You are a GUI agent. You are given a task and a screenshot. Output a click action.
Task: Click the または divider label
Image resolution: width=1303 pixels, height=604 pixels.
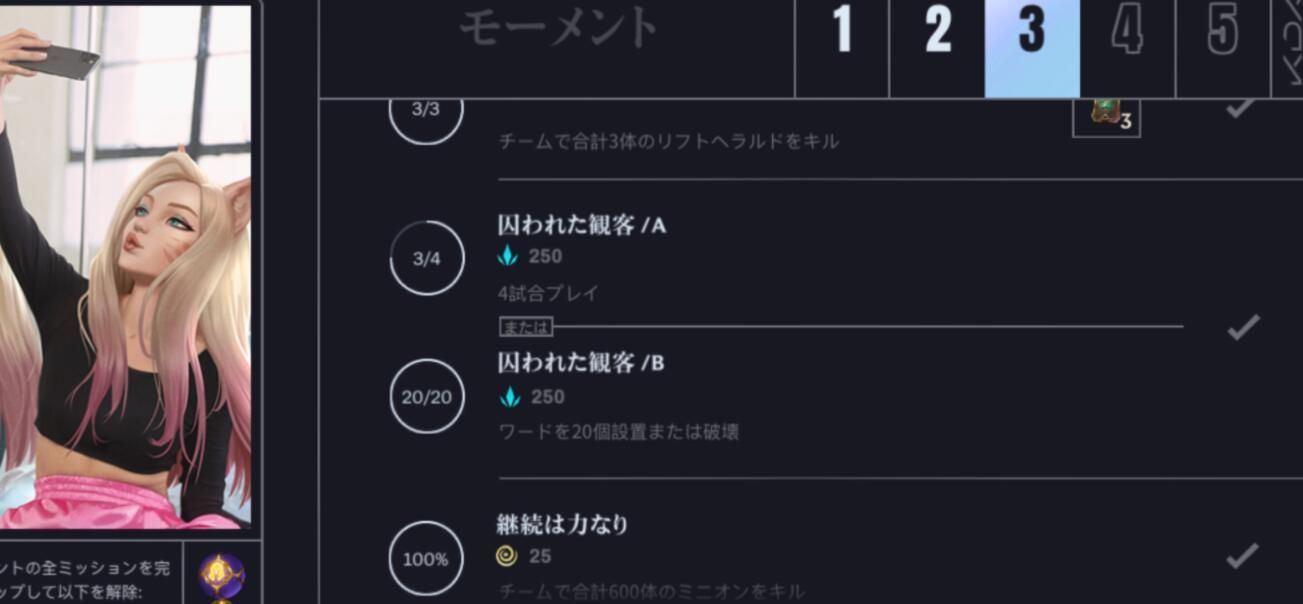(524, 326)
